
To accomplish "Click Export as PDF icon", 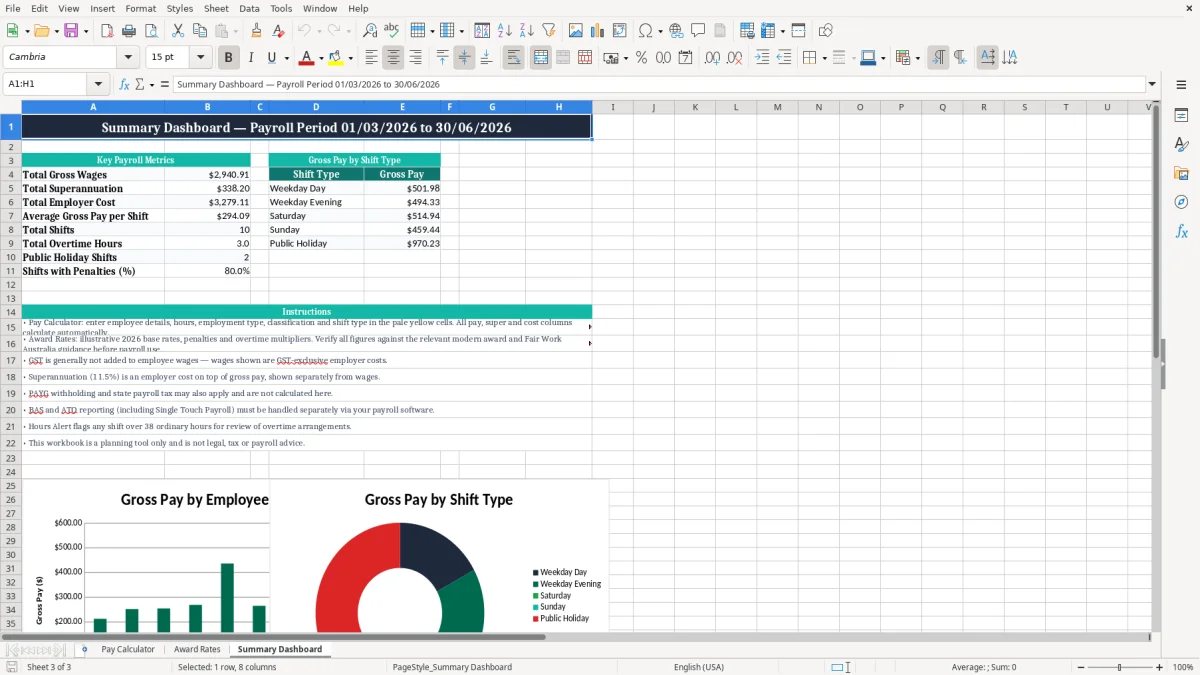I will (106, 31).
